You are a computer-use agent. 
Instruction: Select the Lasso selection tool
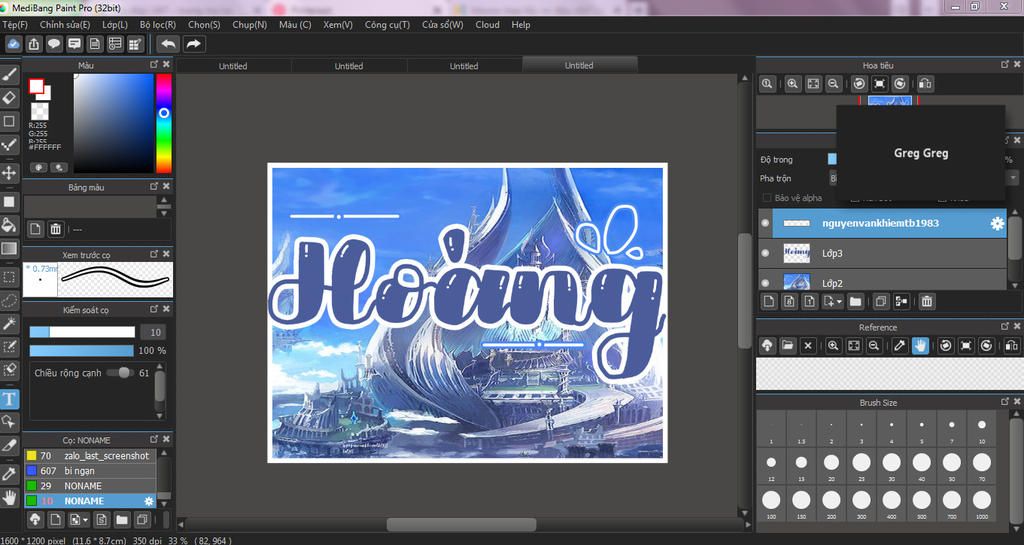point(9,300)
